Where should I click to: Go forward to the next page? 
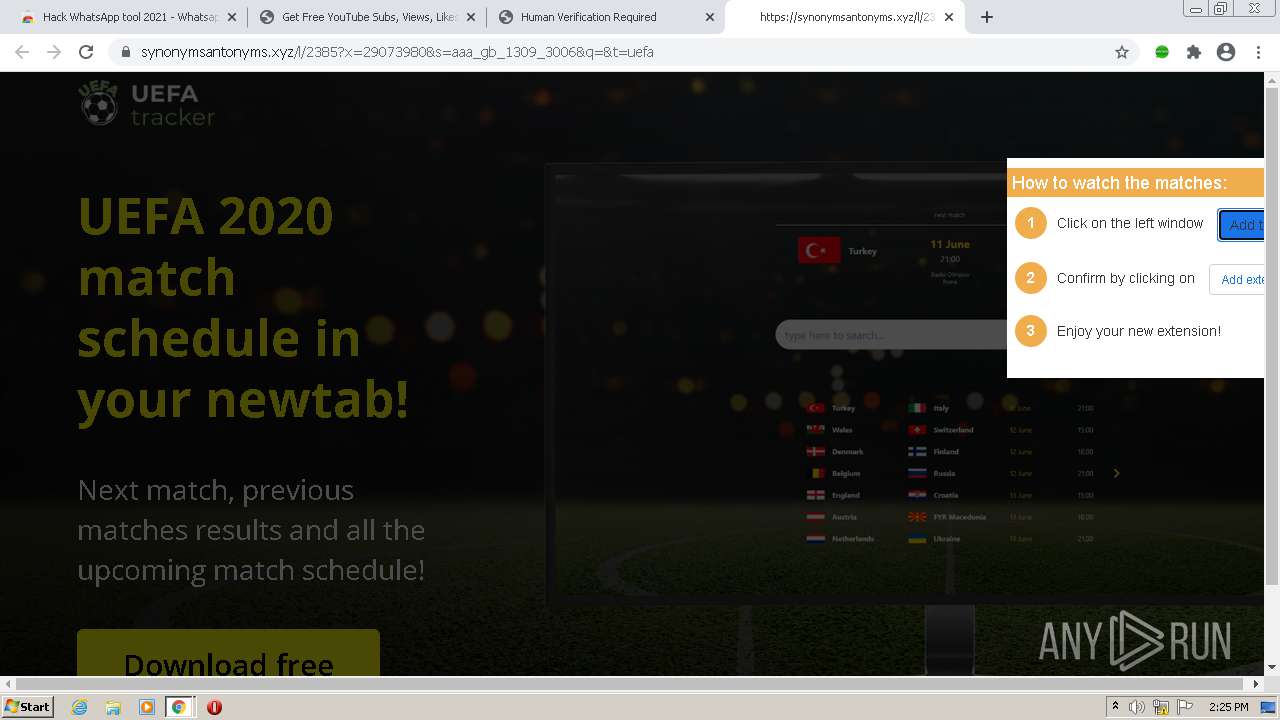[54, 52]
